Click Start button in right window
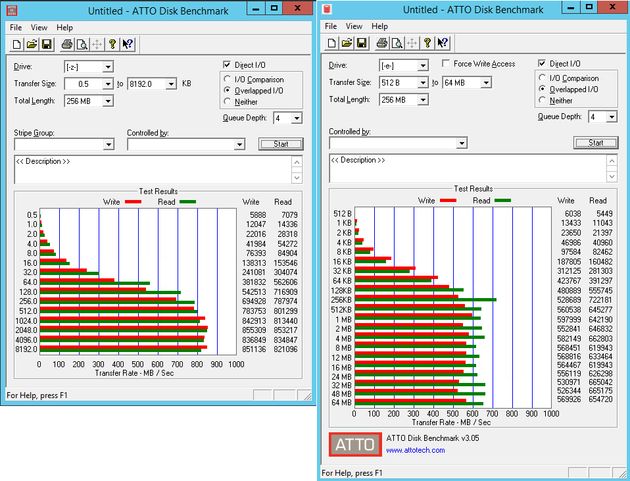The width and height of the screenshot is (630, 481). (x=596, y=143)
